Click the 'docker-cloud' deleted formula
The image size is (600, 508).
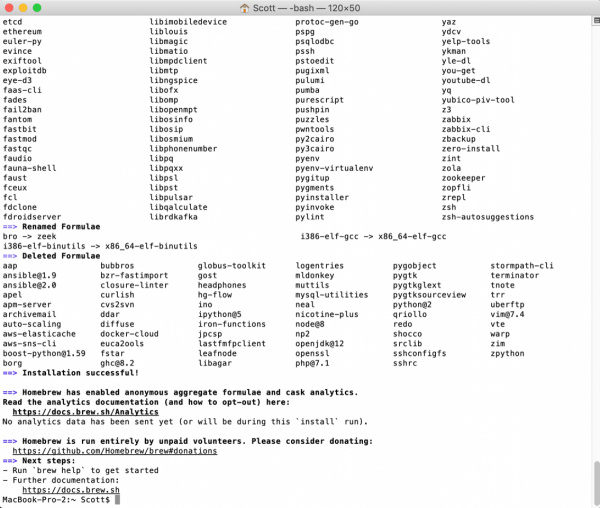tap(129, 334)
